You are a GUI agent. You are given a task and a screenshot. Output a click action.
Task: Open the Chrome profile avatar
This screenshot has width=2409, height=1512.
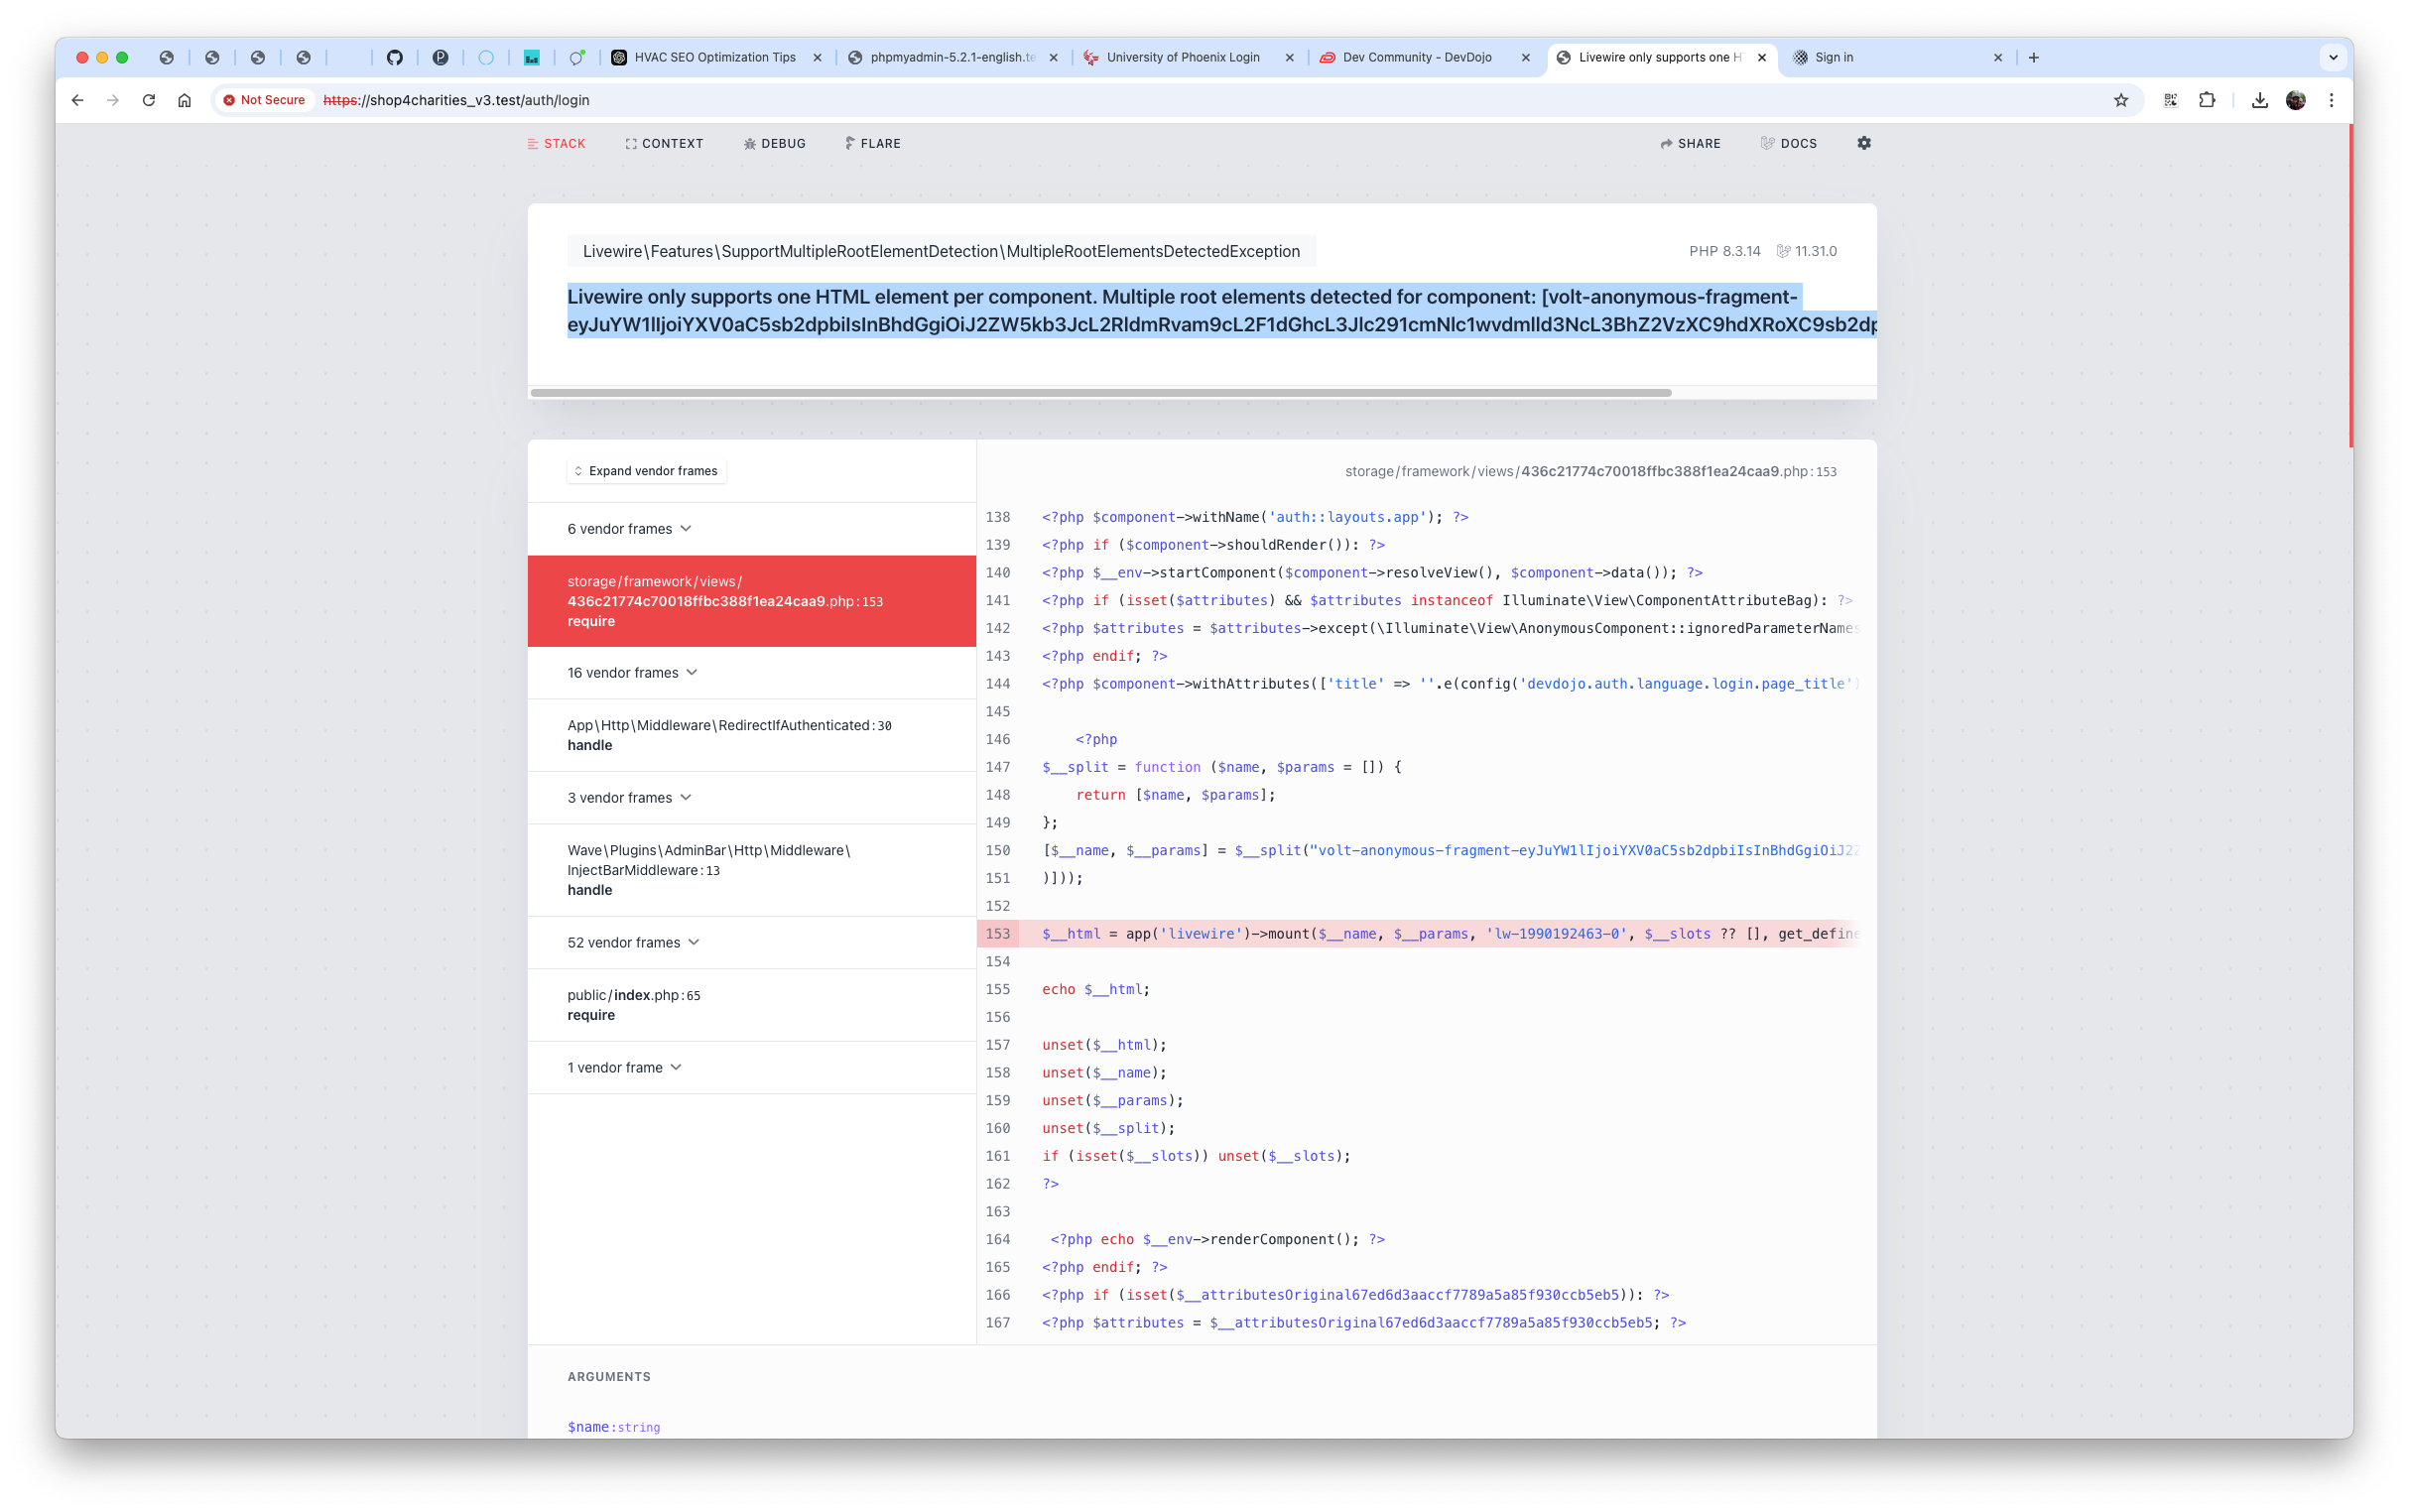pos(2296,100)
